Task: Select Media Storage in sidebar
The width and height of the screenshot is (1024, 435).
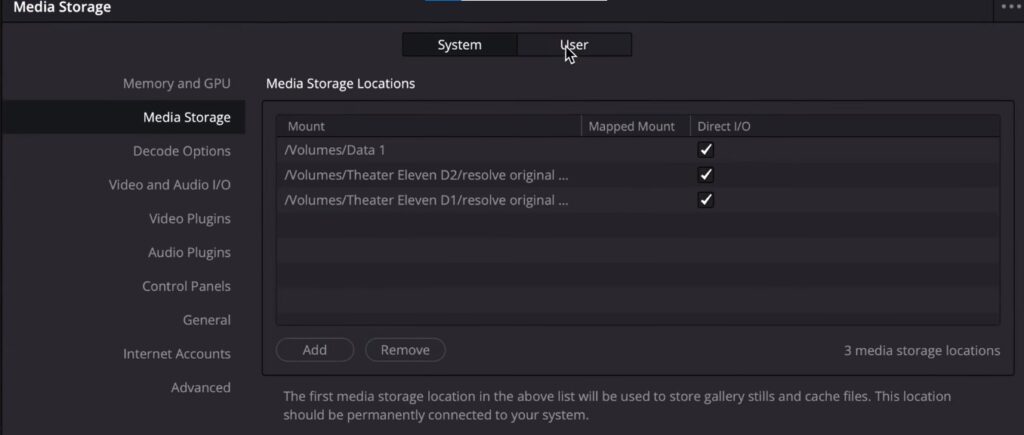Action: tap(186, 118)
